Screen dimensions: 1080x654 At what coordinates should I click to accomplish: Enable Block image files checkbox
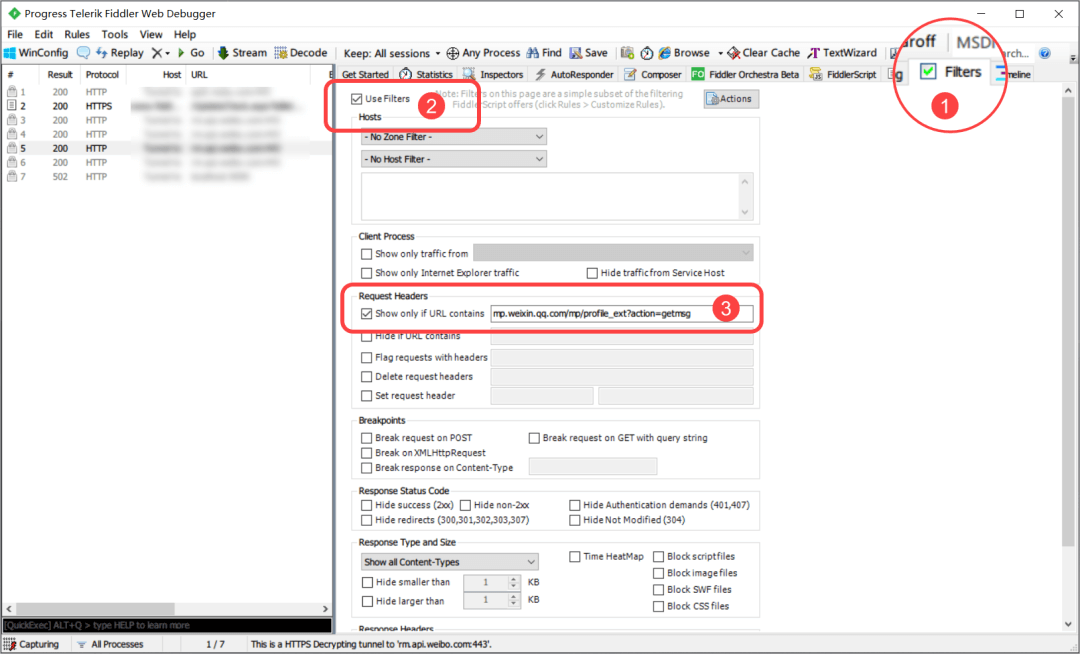[658, 573]
